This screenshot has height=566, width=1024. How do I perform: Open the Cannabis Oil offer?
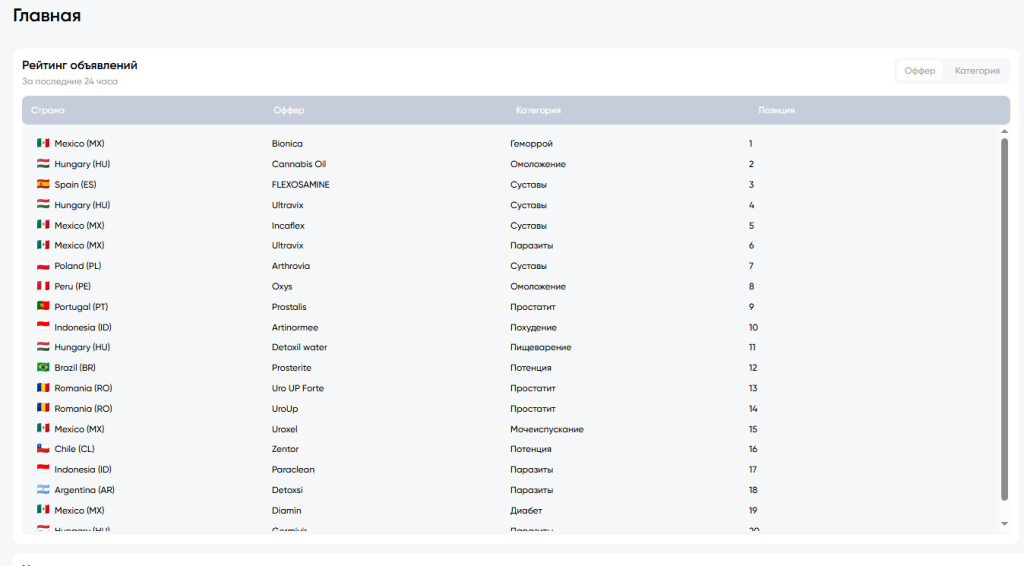[298, 164]
